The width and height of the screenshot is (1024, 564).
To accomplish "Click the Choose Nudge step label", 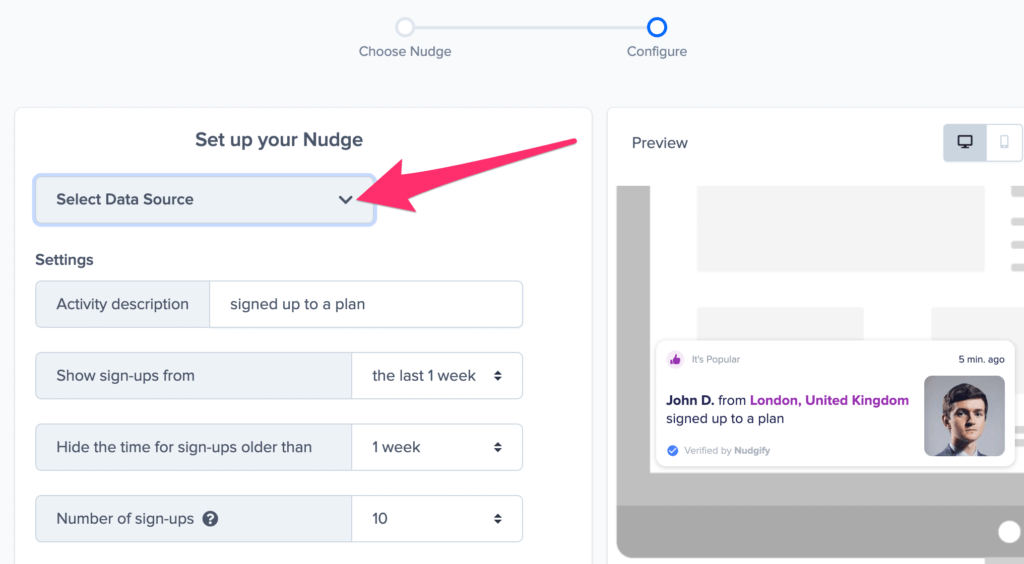I will click(405, 52).
